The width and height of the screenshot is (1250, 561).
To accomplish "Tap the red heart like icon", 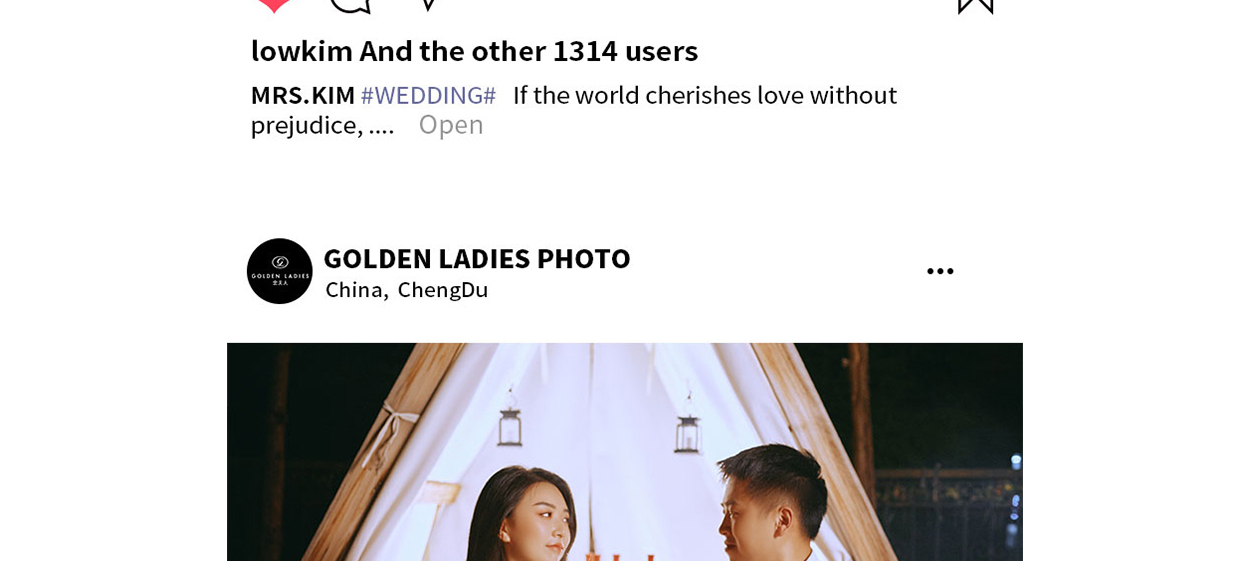I will (274, 5).
